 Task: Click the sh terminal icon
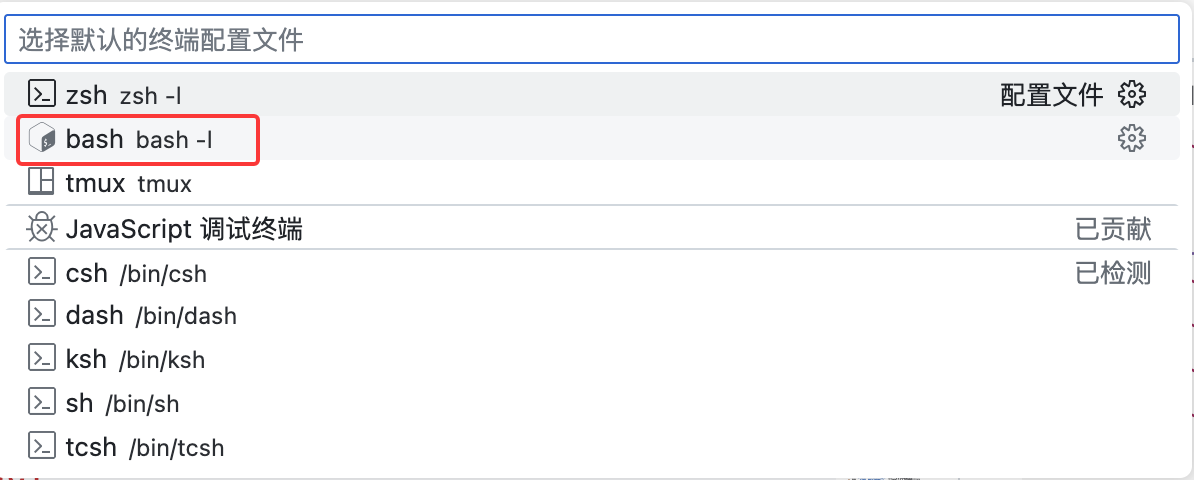pos(41,402)
